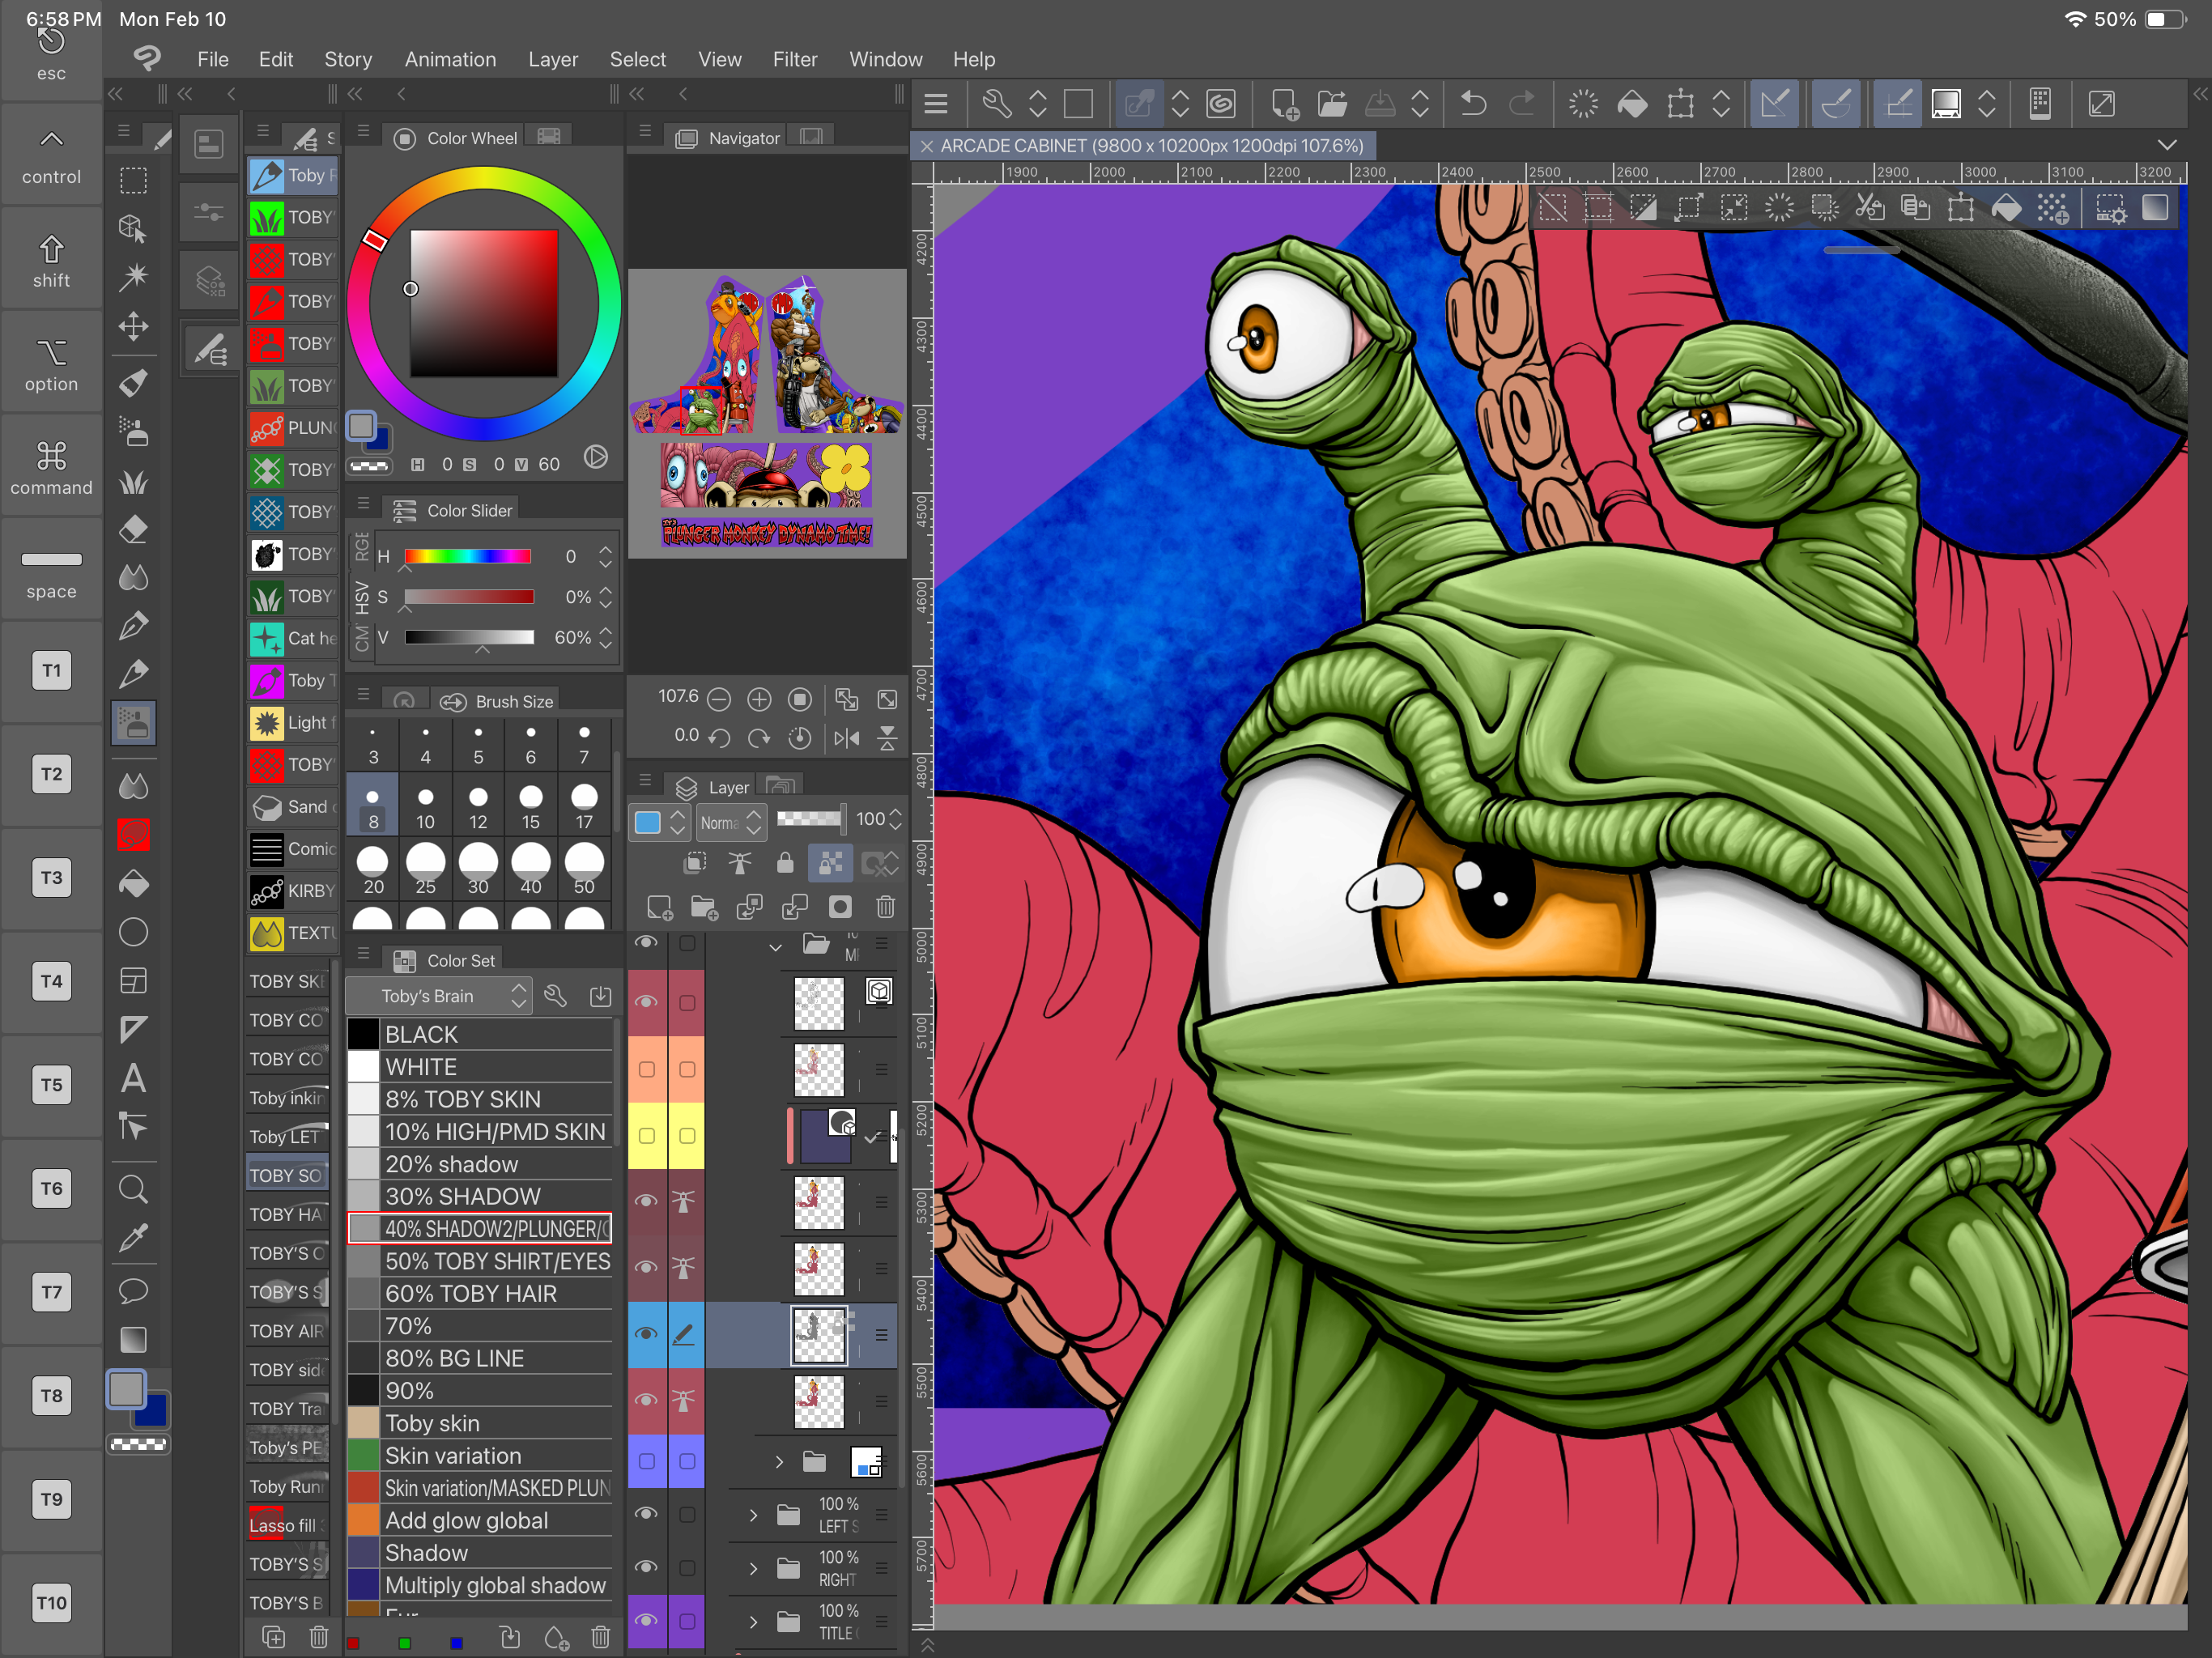Expand the TITLE layer folder
The image size is (2212, 1658).
(x=754, y=1622)
